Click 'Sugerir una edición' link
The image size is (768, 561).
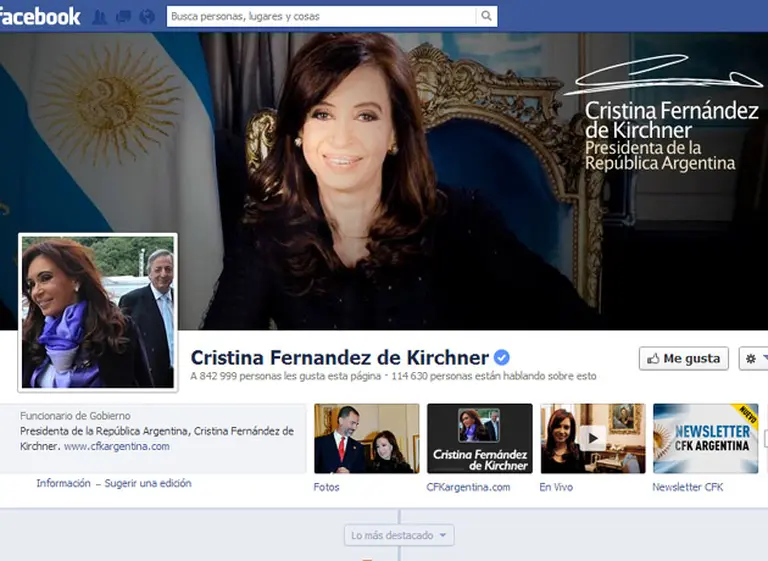[148, 483]
